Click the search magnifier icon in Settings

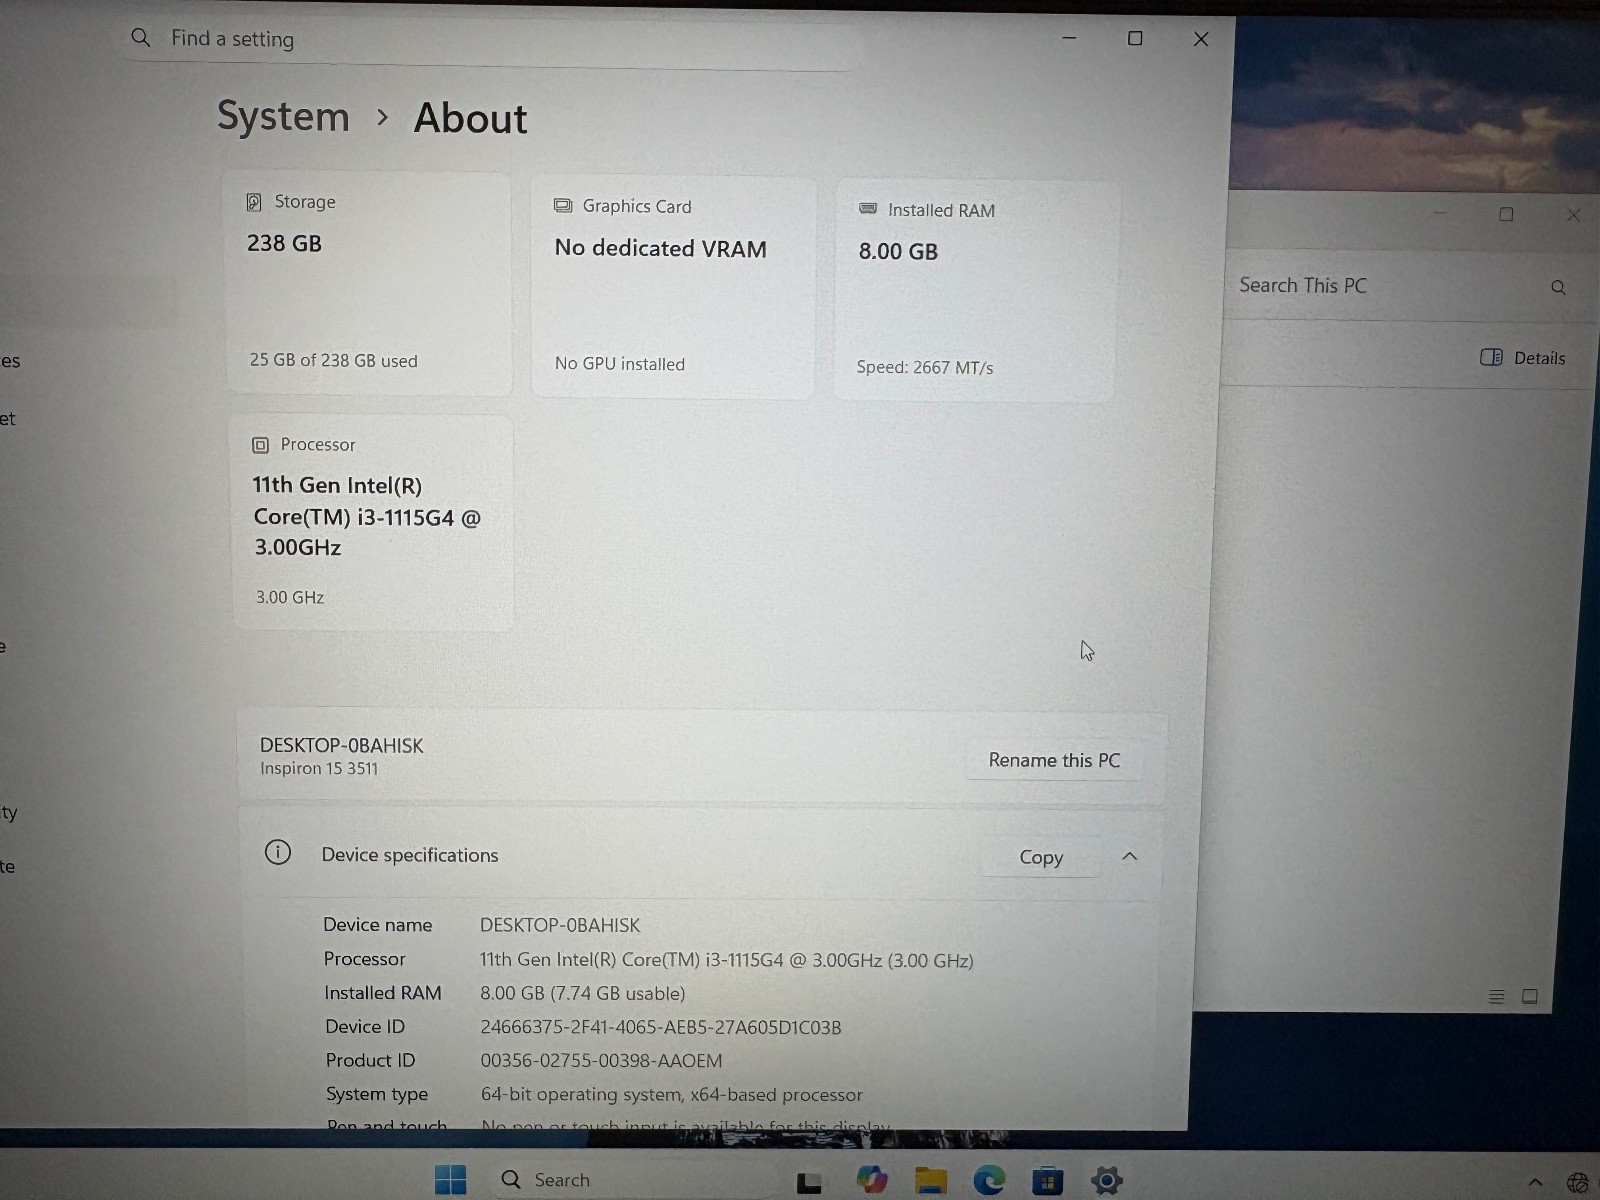pyautogui.click(x=141, y=38)
